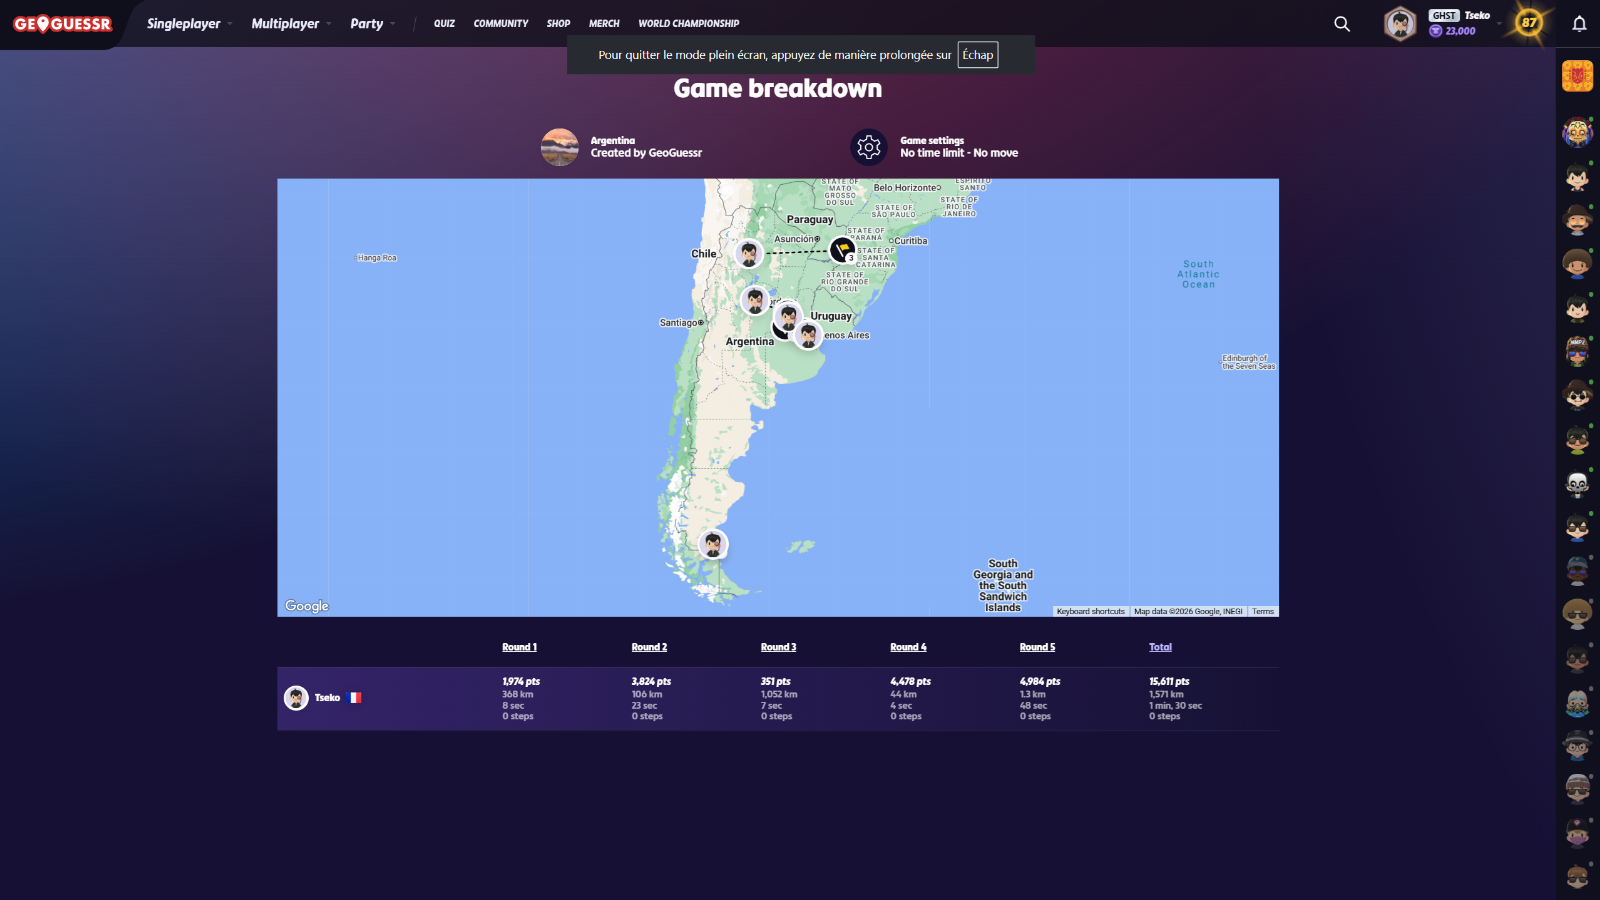This screenshot has width=1600, height=900.
Task: Open the skull avatar in friends sidebar
Action: click(1577, 485)
